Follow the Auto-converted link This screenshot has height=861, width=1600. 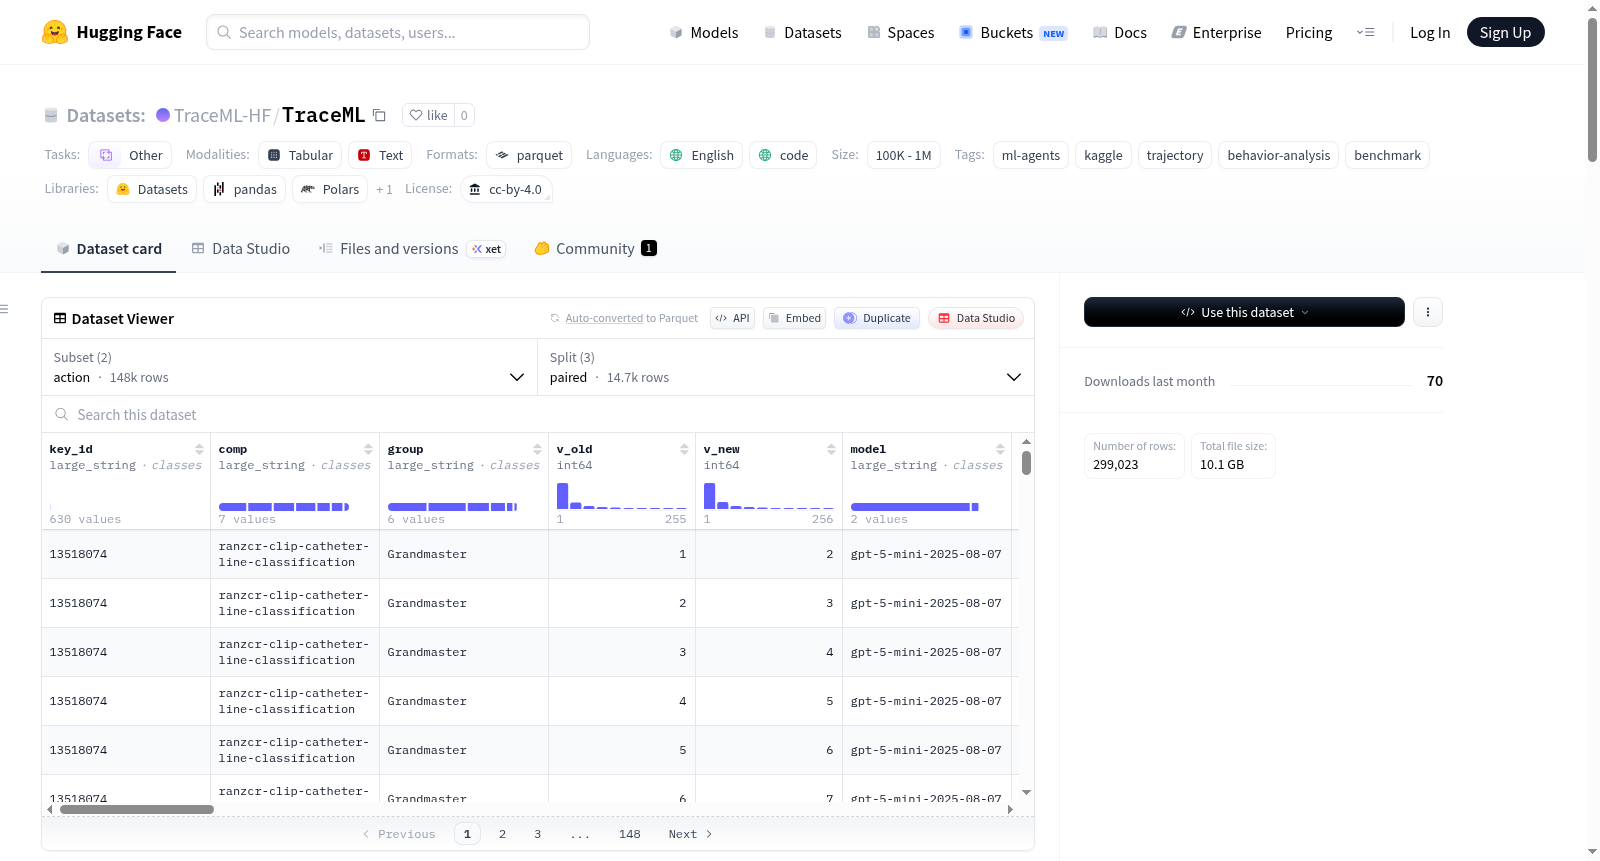(604, 318)
